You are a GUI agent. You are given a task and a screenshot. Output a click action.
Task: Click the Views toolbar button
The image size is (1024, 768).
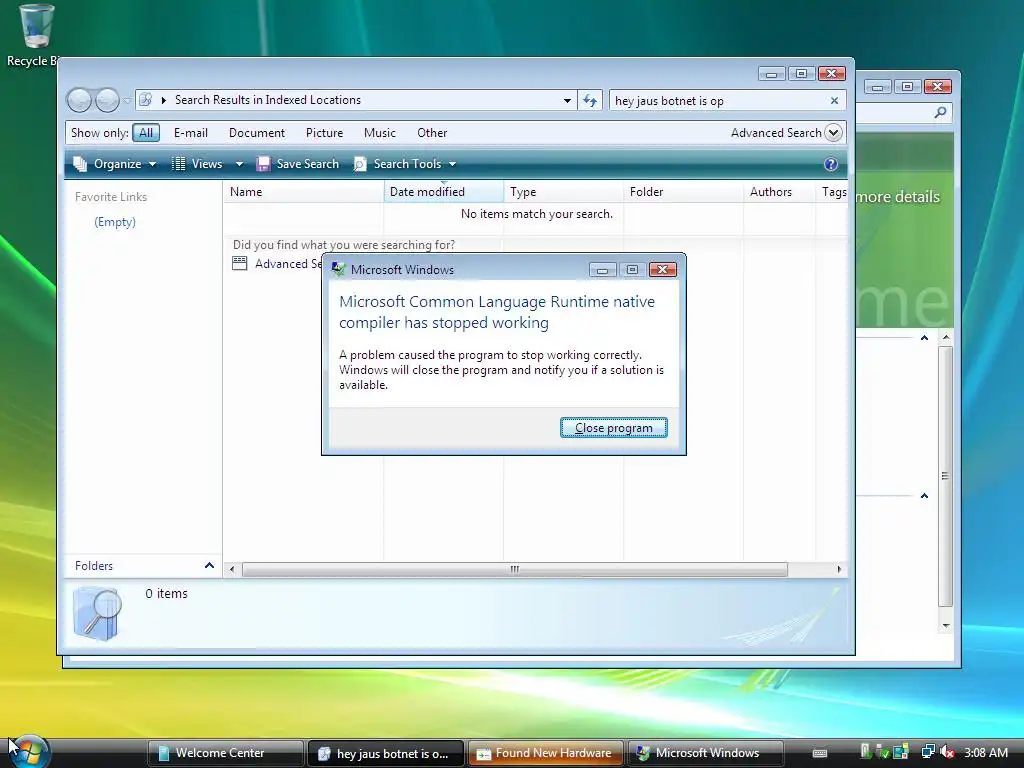point(197,164)
